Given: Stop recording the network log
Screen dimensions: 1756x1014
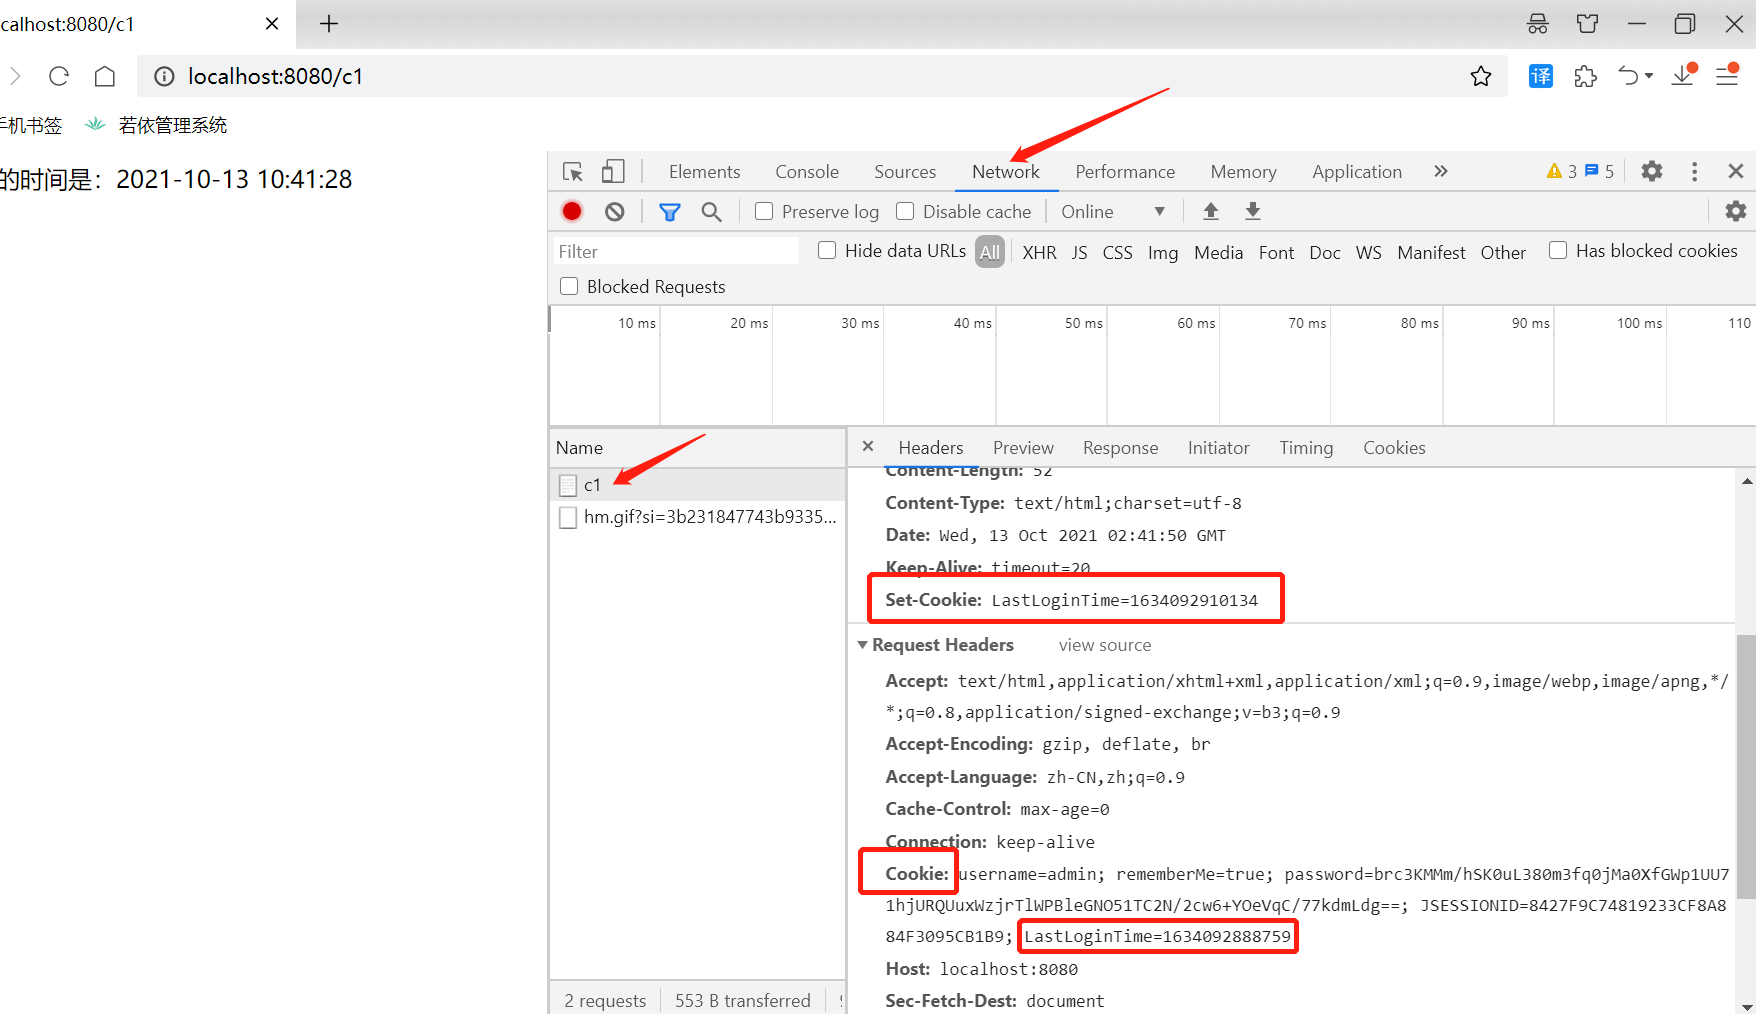Looking at the screenshot, I should click(572, 211).
